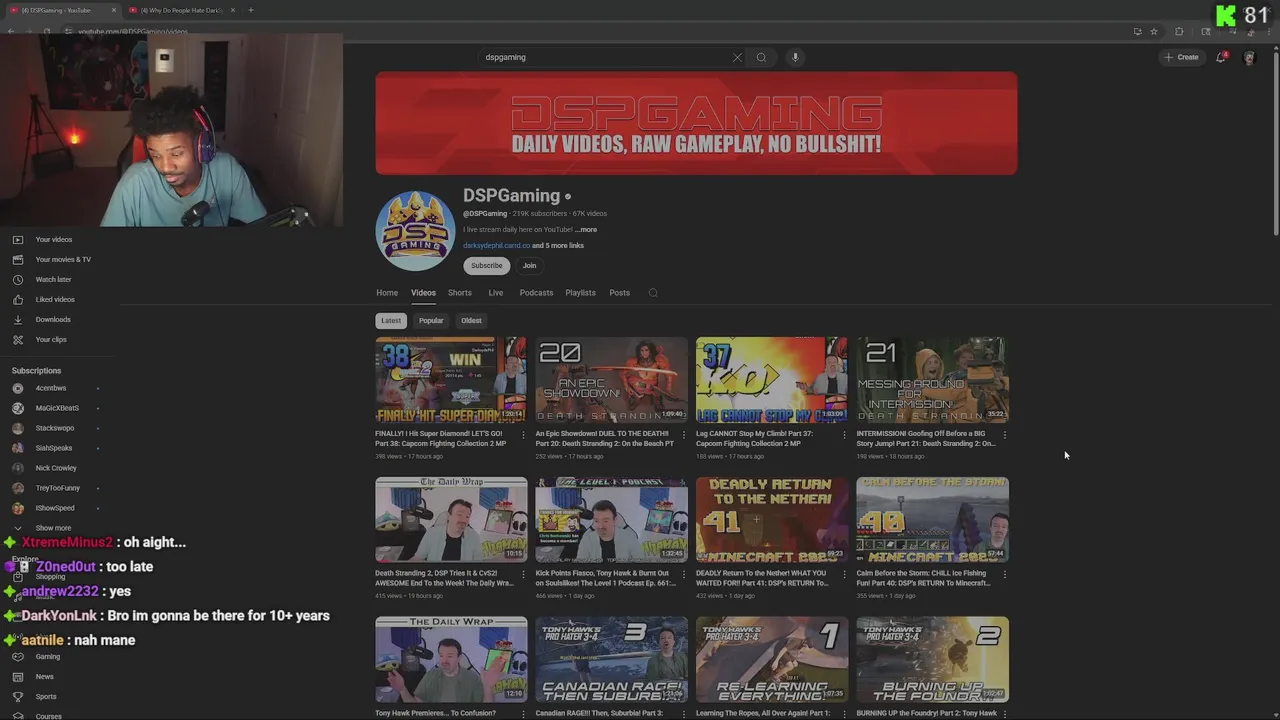
Task: Subscribe to DSPGaming
Action: coord(487,266)
